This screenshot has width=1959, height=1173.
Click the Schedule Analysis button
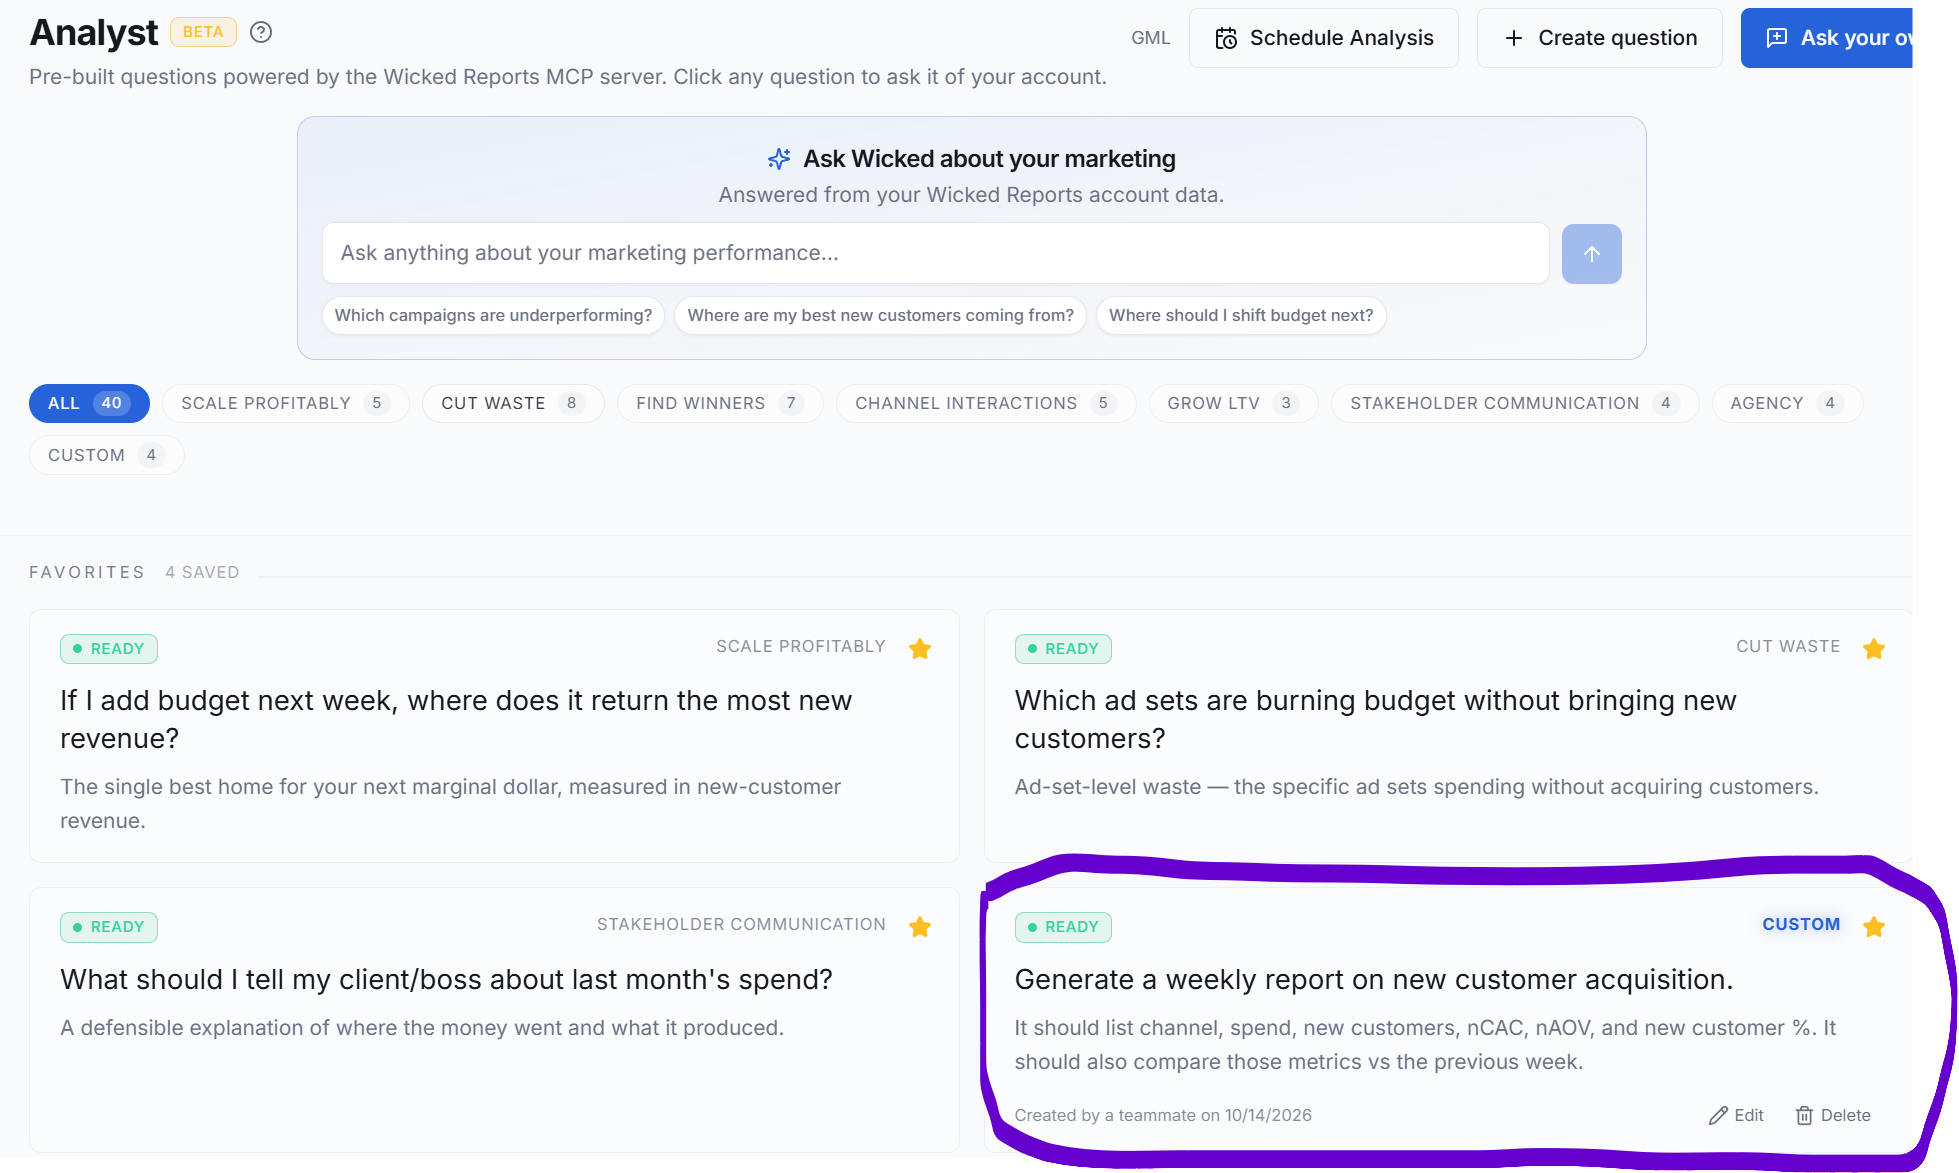pos(1324,38)
